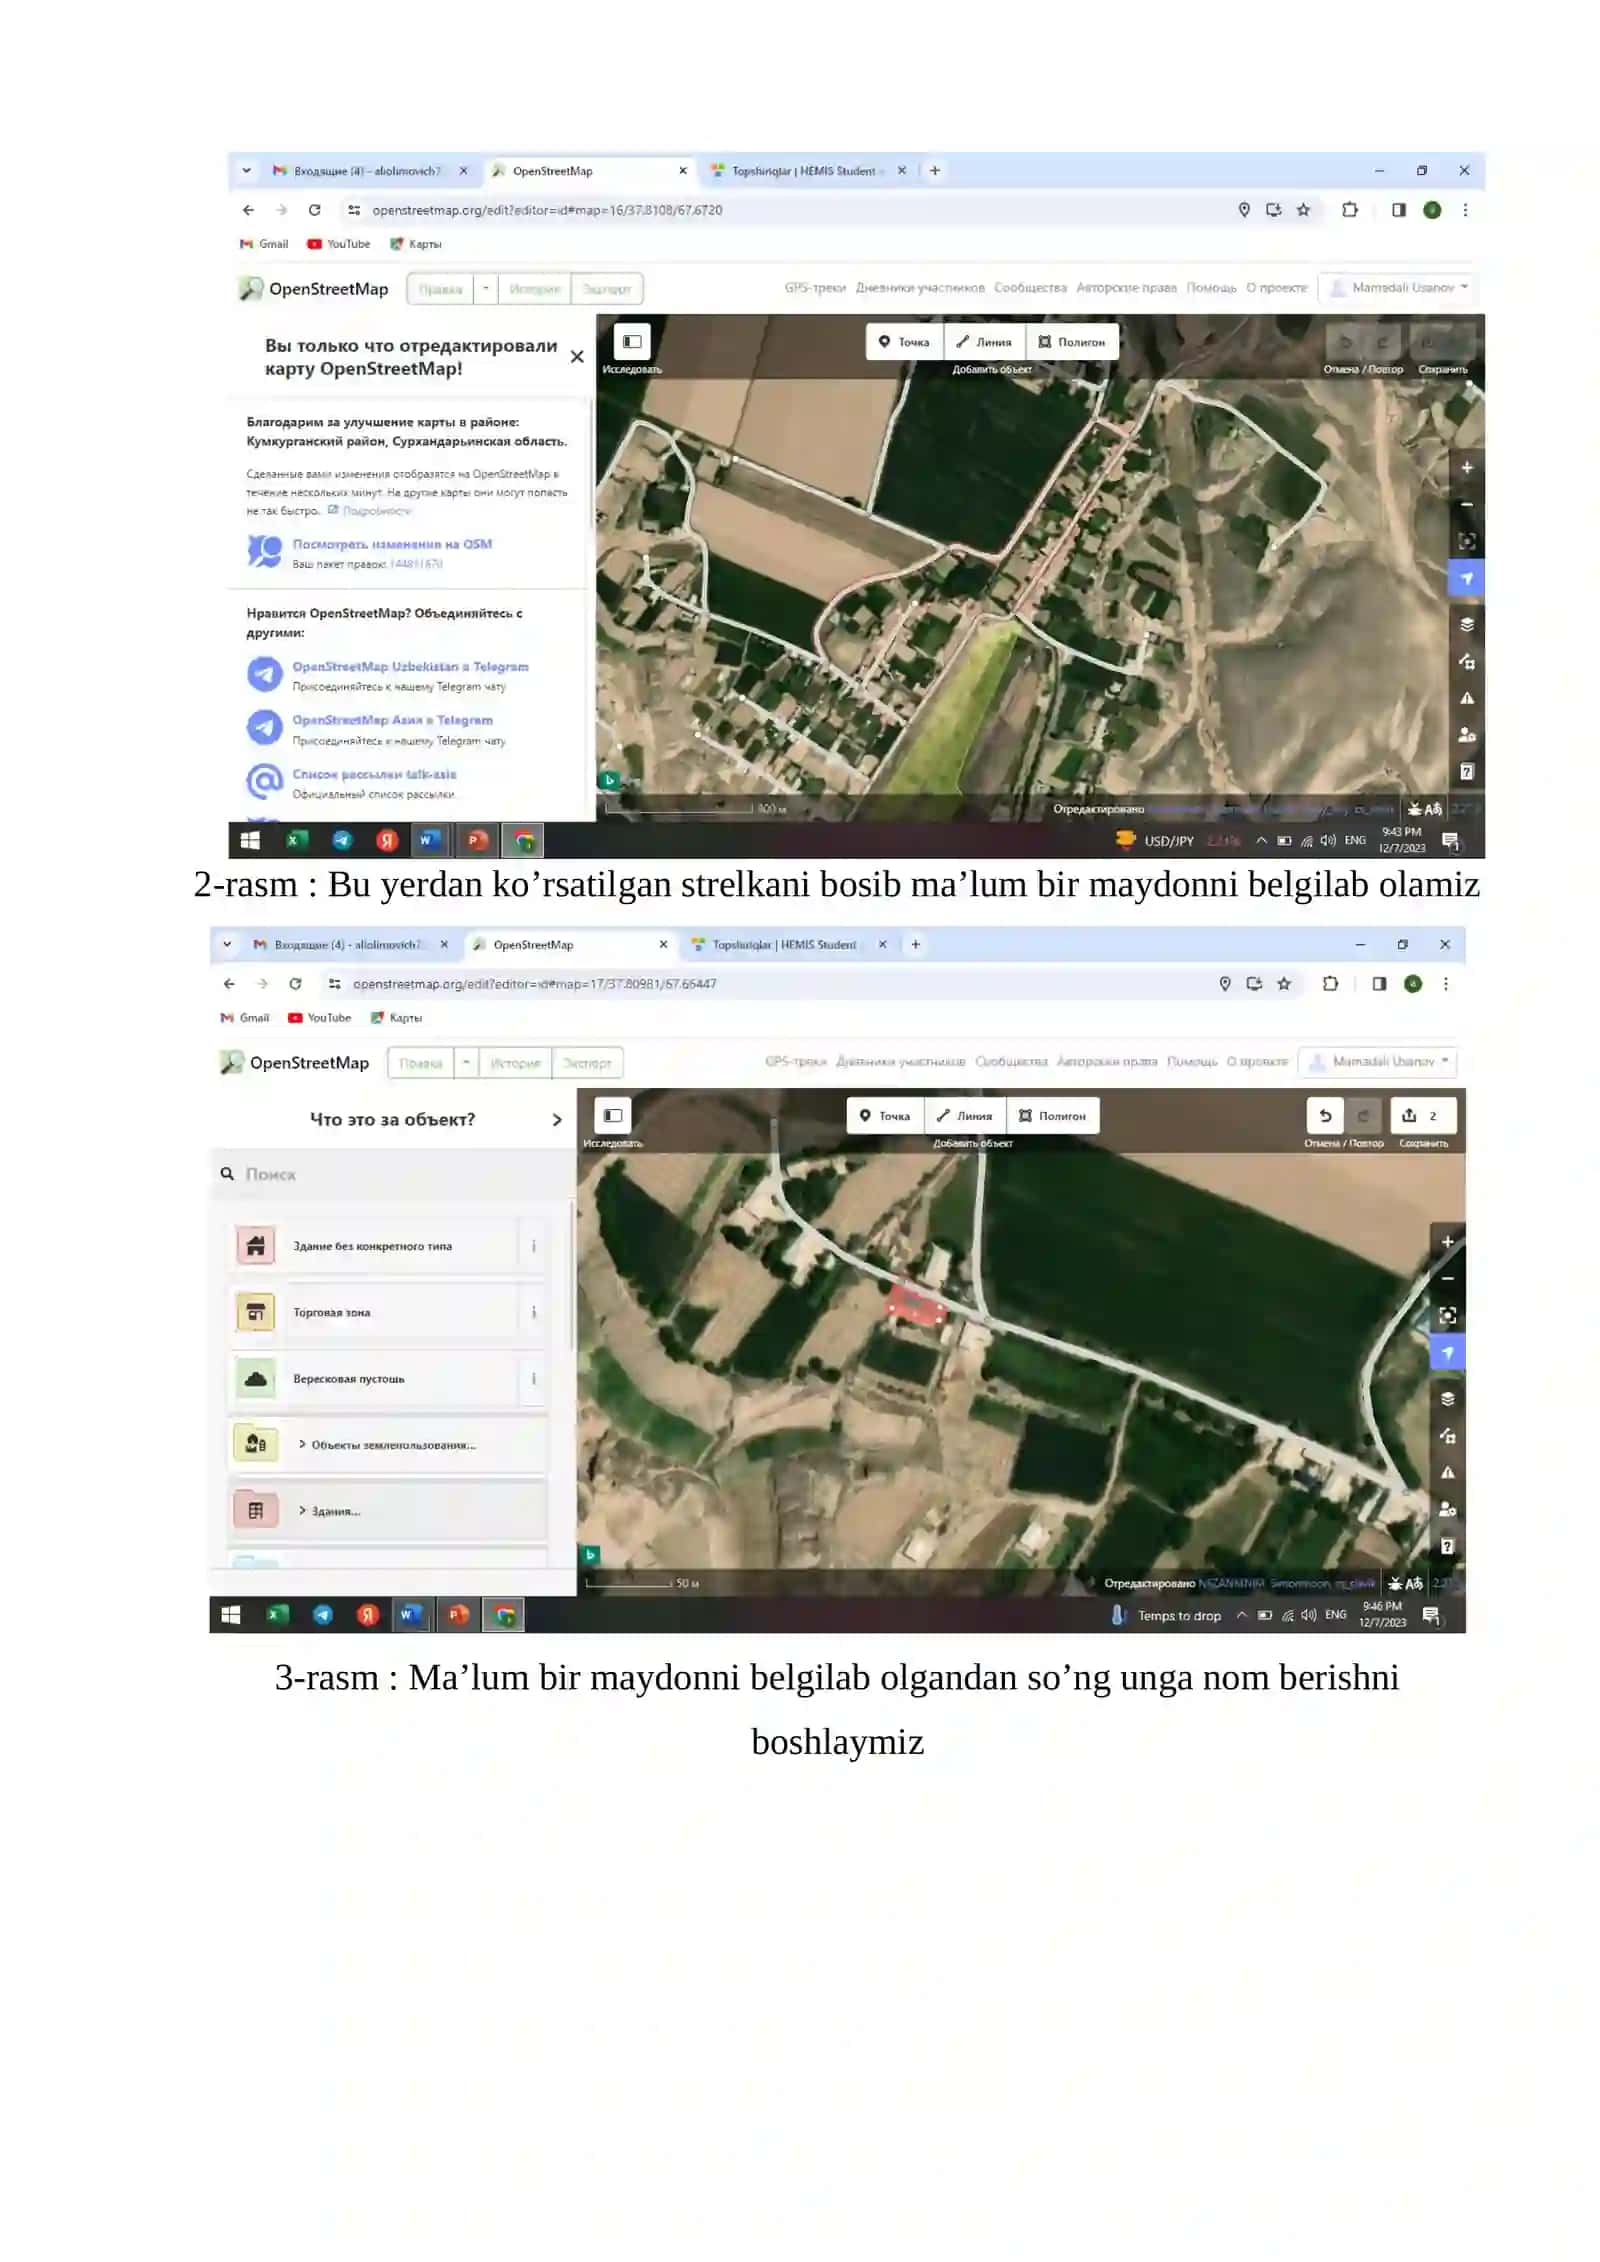Click the highlighted geolocate arrow in 2-rasm screenshot
The width and height of the screenshot is (1600, 2262).
(x=1466, y=578)
